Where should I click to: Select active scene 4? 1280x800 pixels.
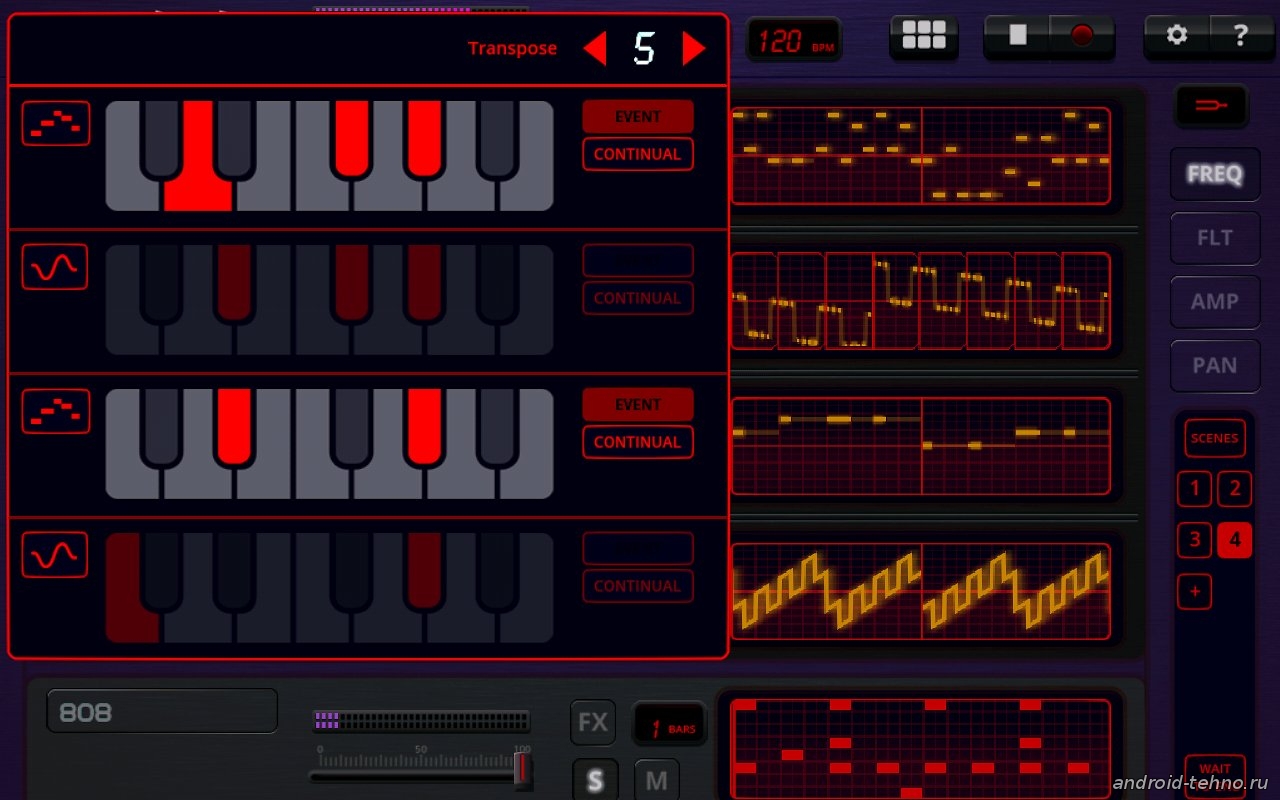pyautogui.click(x=1235, y=541)
